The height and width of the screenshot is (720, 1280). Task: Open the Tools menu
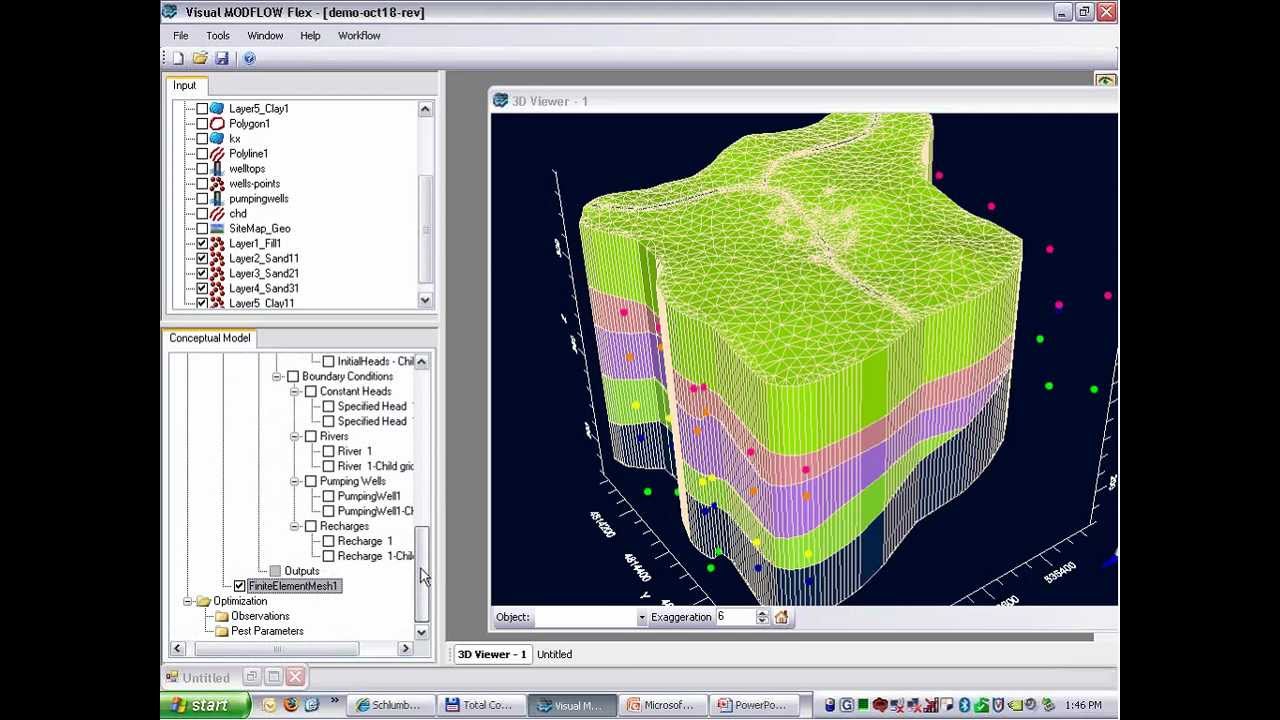pyautogui.click(x=218, y=36)
